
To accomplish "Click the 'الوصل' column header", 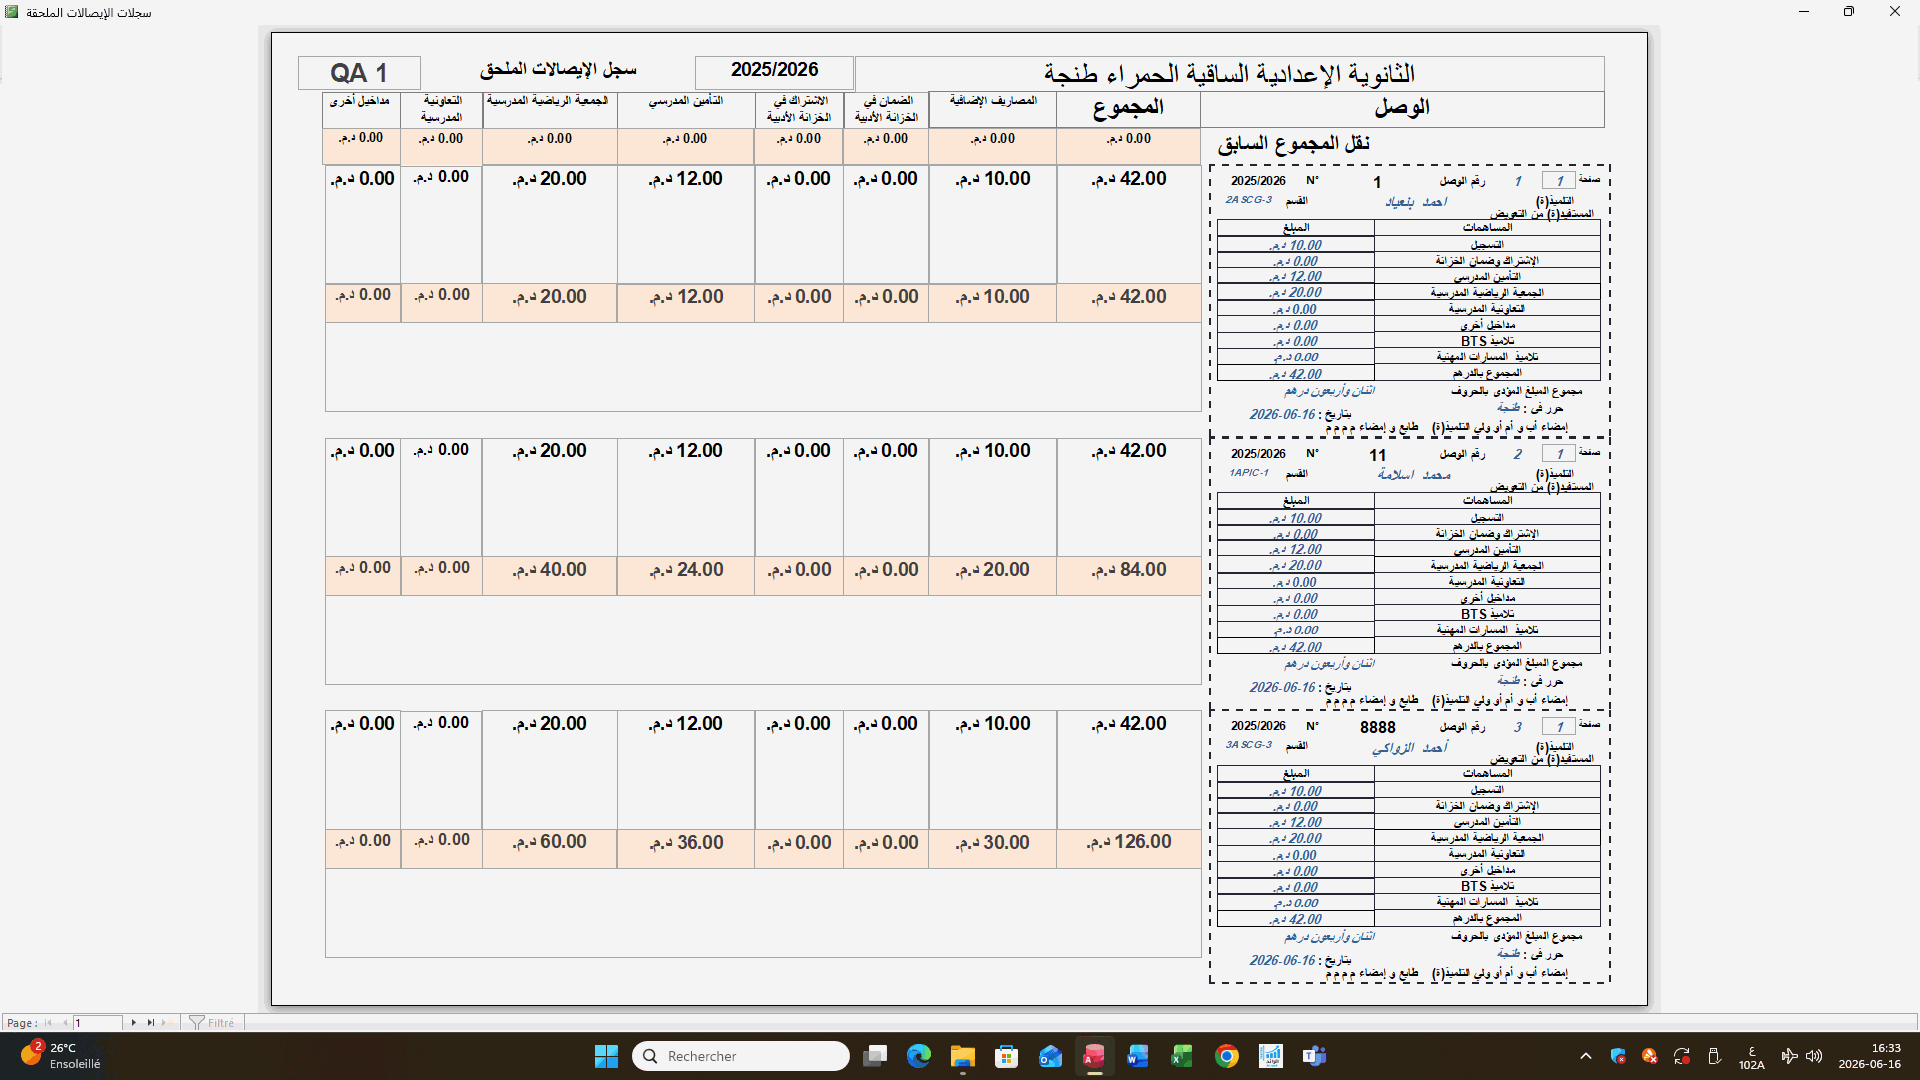I will pos(1402,108).
